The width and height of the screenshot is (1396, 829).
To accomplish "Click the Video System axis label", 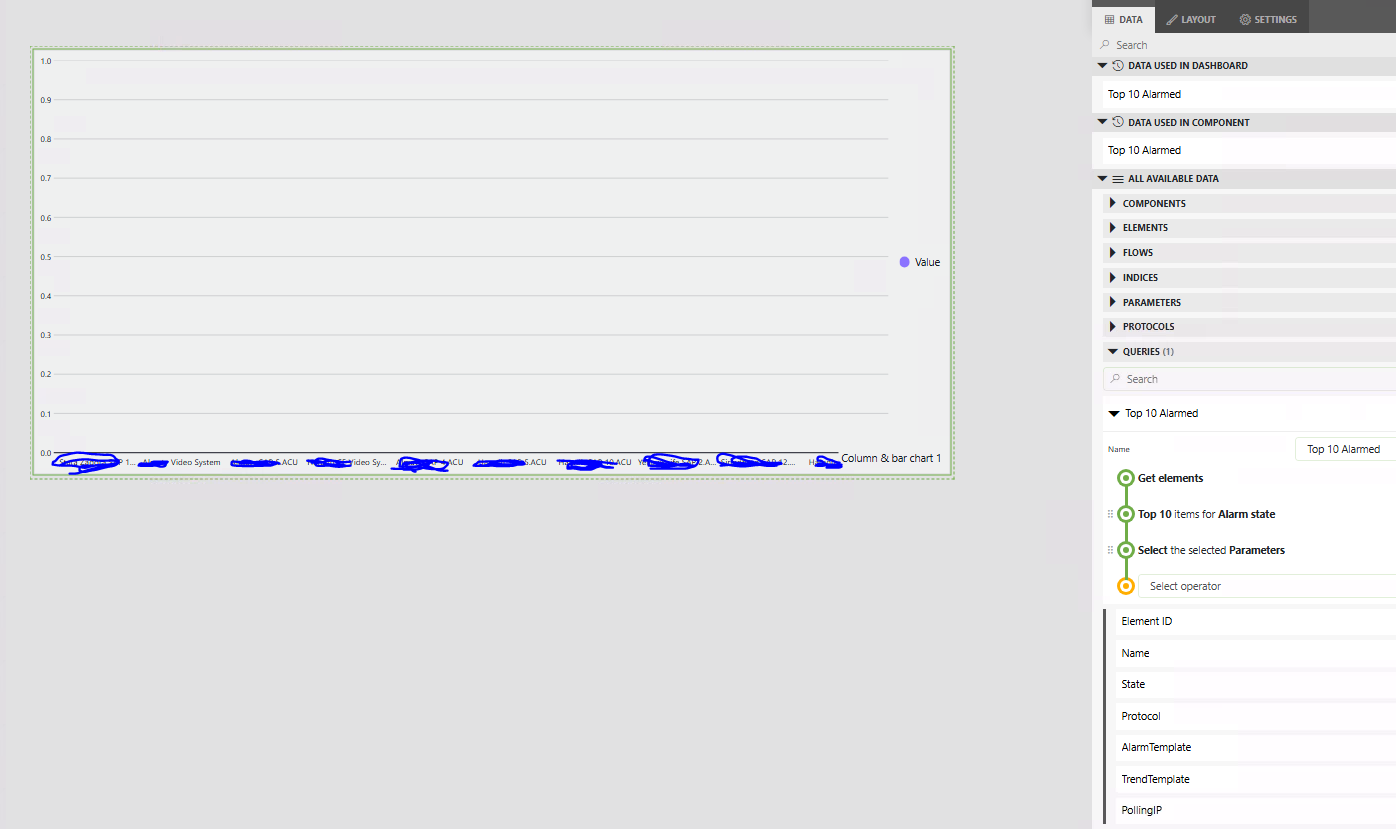I will pos(195,462).
